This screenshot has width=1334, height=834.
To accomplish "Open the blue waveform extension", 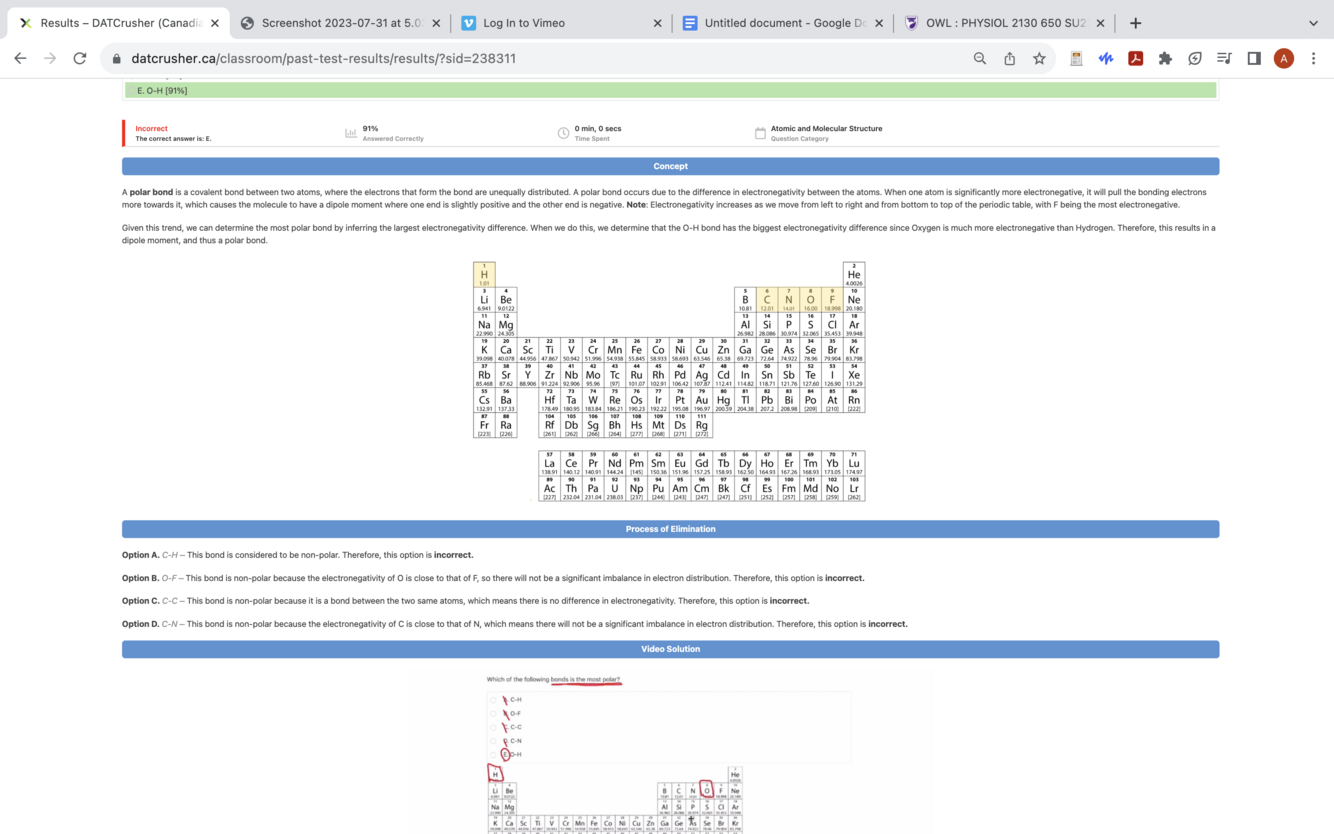I will [1106, 58].
